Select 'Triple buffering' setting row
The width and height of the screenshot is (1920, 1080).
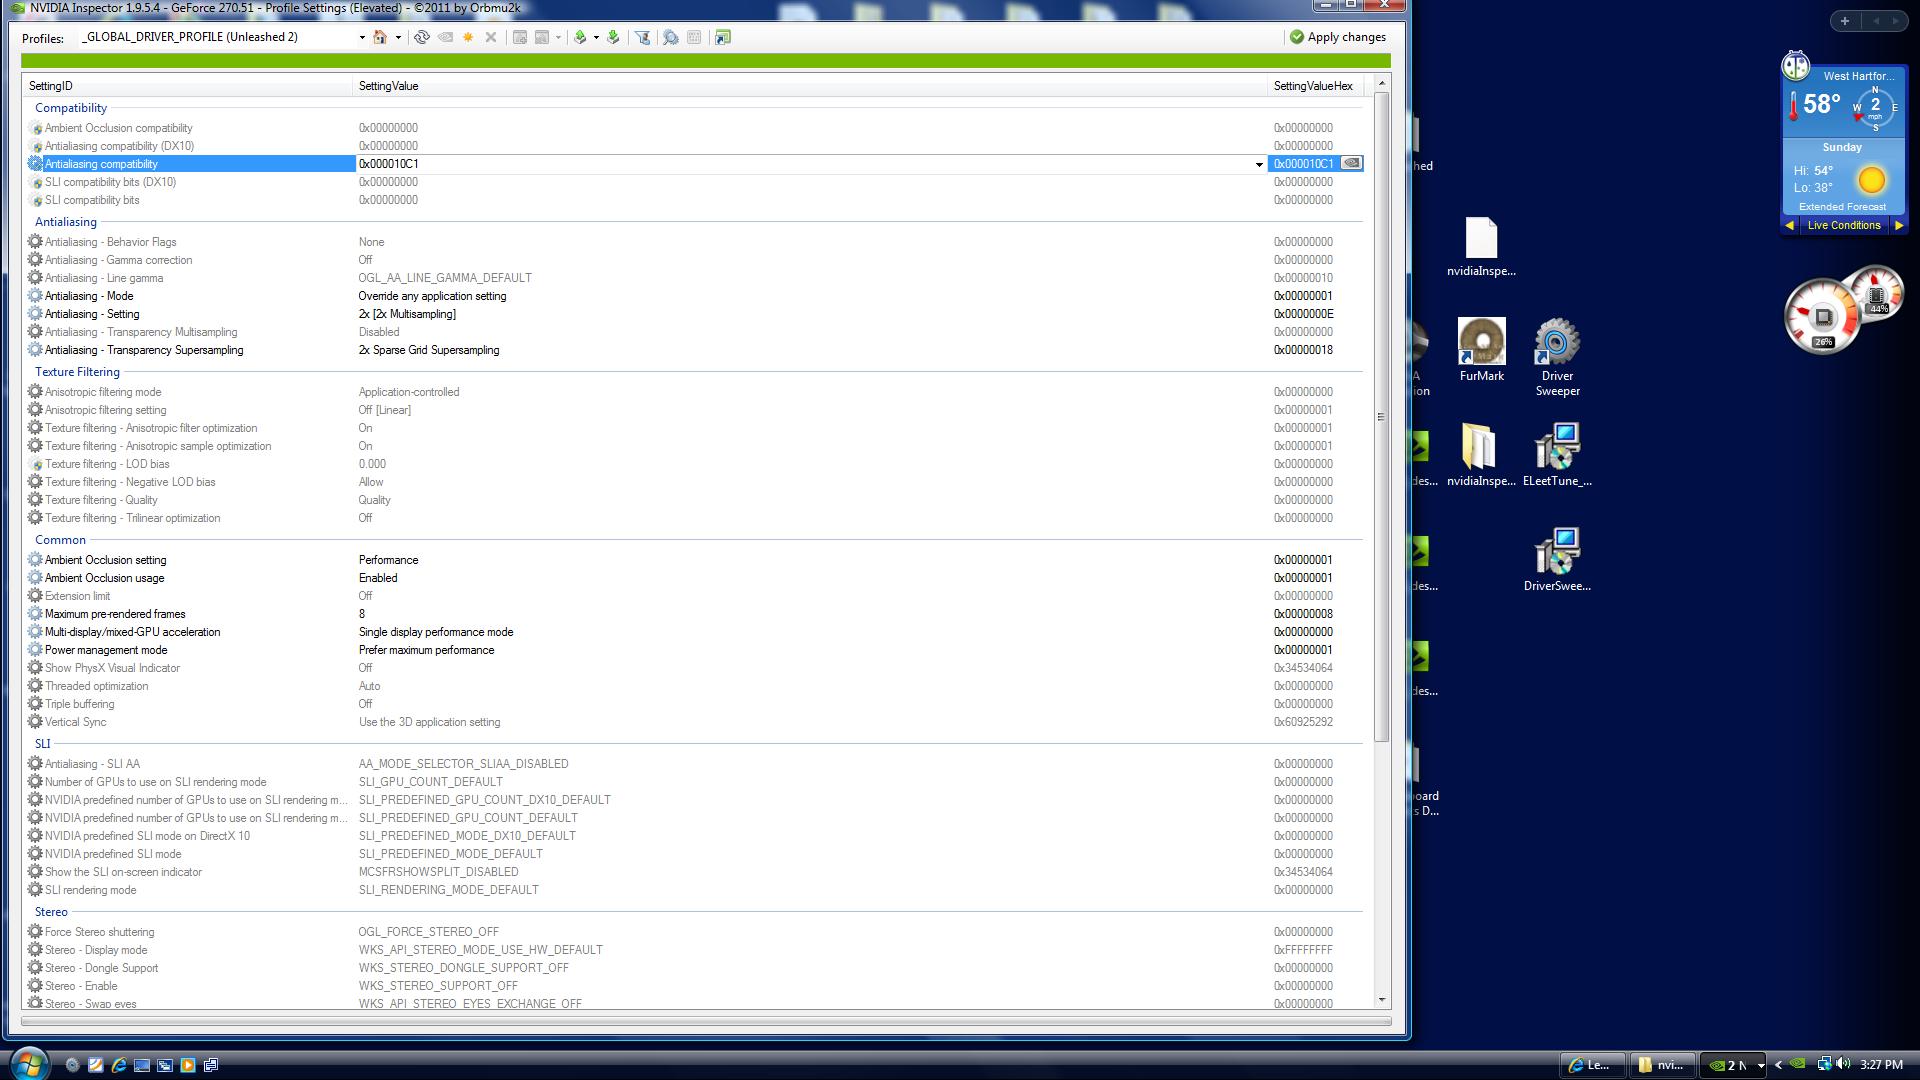pyautogui.click(x=695, y=704)
